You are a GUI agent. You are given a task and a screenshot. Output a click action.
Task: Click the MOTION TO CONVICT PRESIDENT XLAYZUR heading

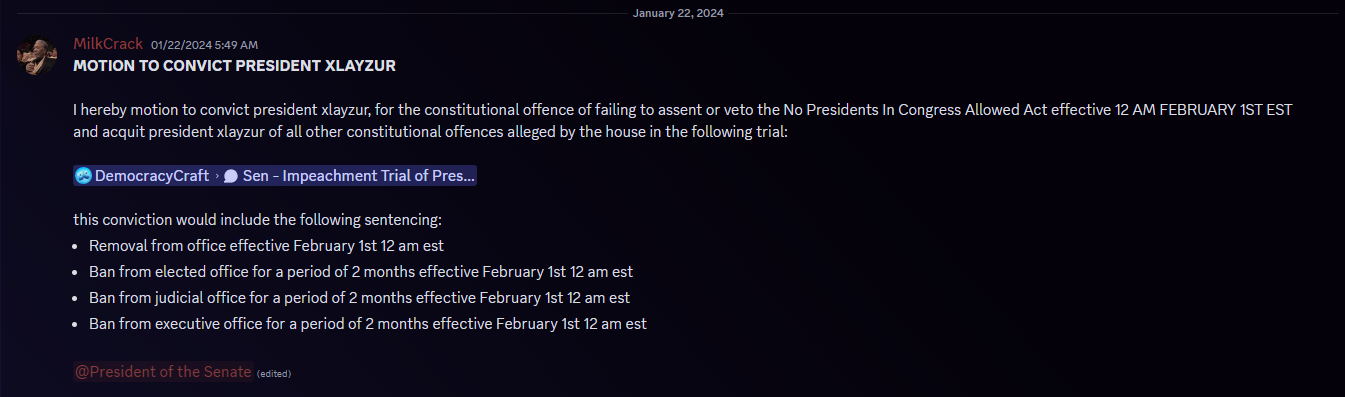pyautogui.click(x=235, y=66)
